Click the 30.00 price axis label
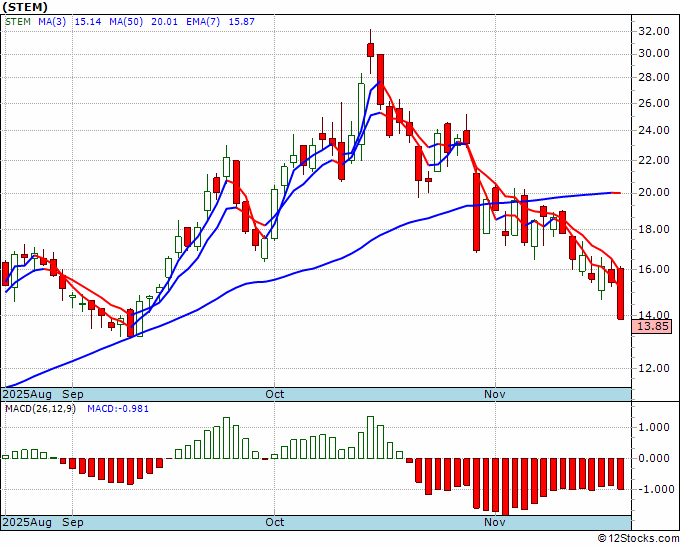This screenshot has height=546, width=680. pos(654,54)
